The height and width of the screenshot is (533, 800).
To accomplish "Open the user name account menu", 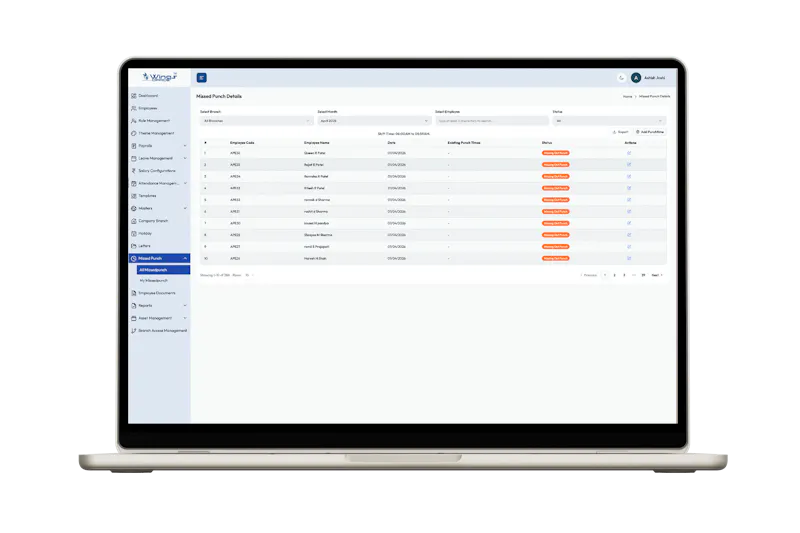I will [x=655, y=78].
